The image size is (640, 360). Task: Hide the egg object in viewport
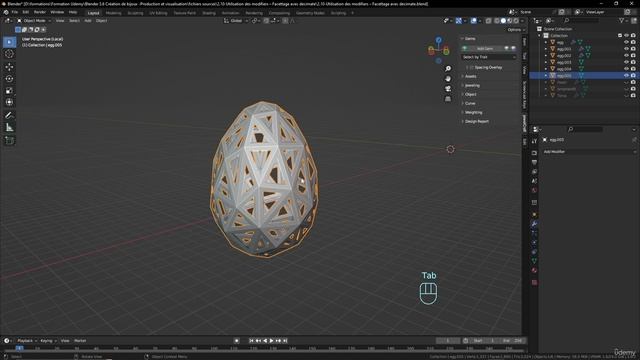(x=627, y=42)
